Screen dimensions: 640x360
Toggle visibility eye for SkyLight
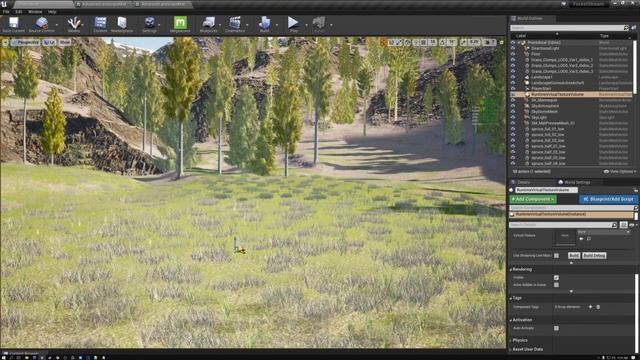coord(513,117)
